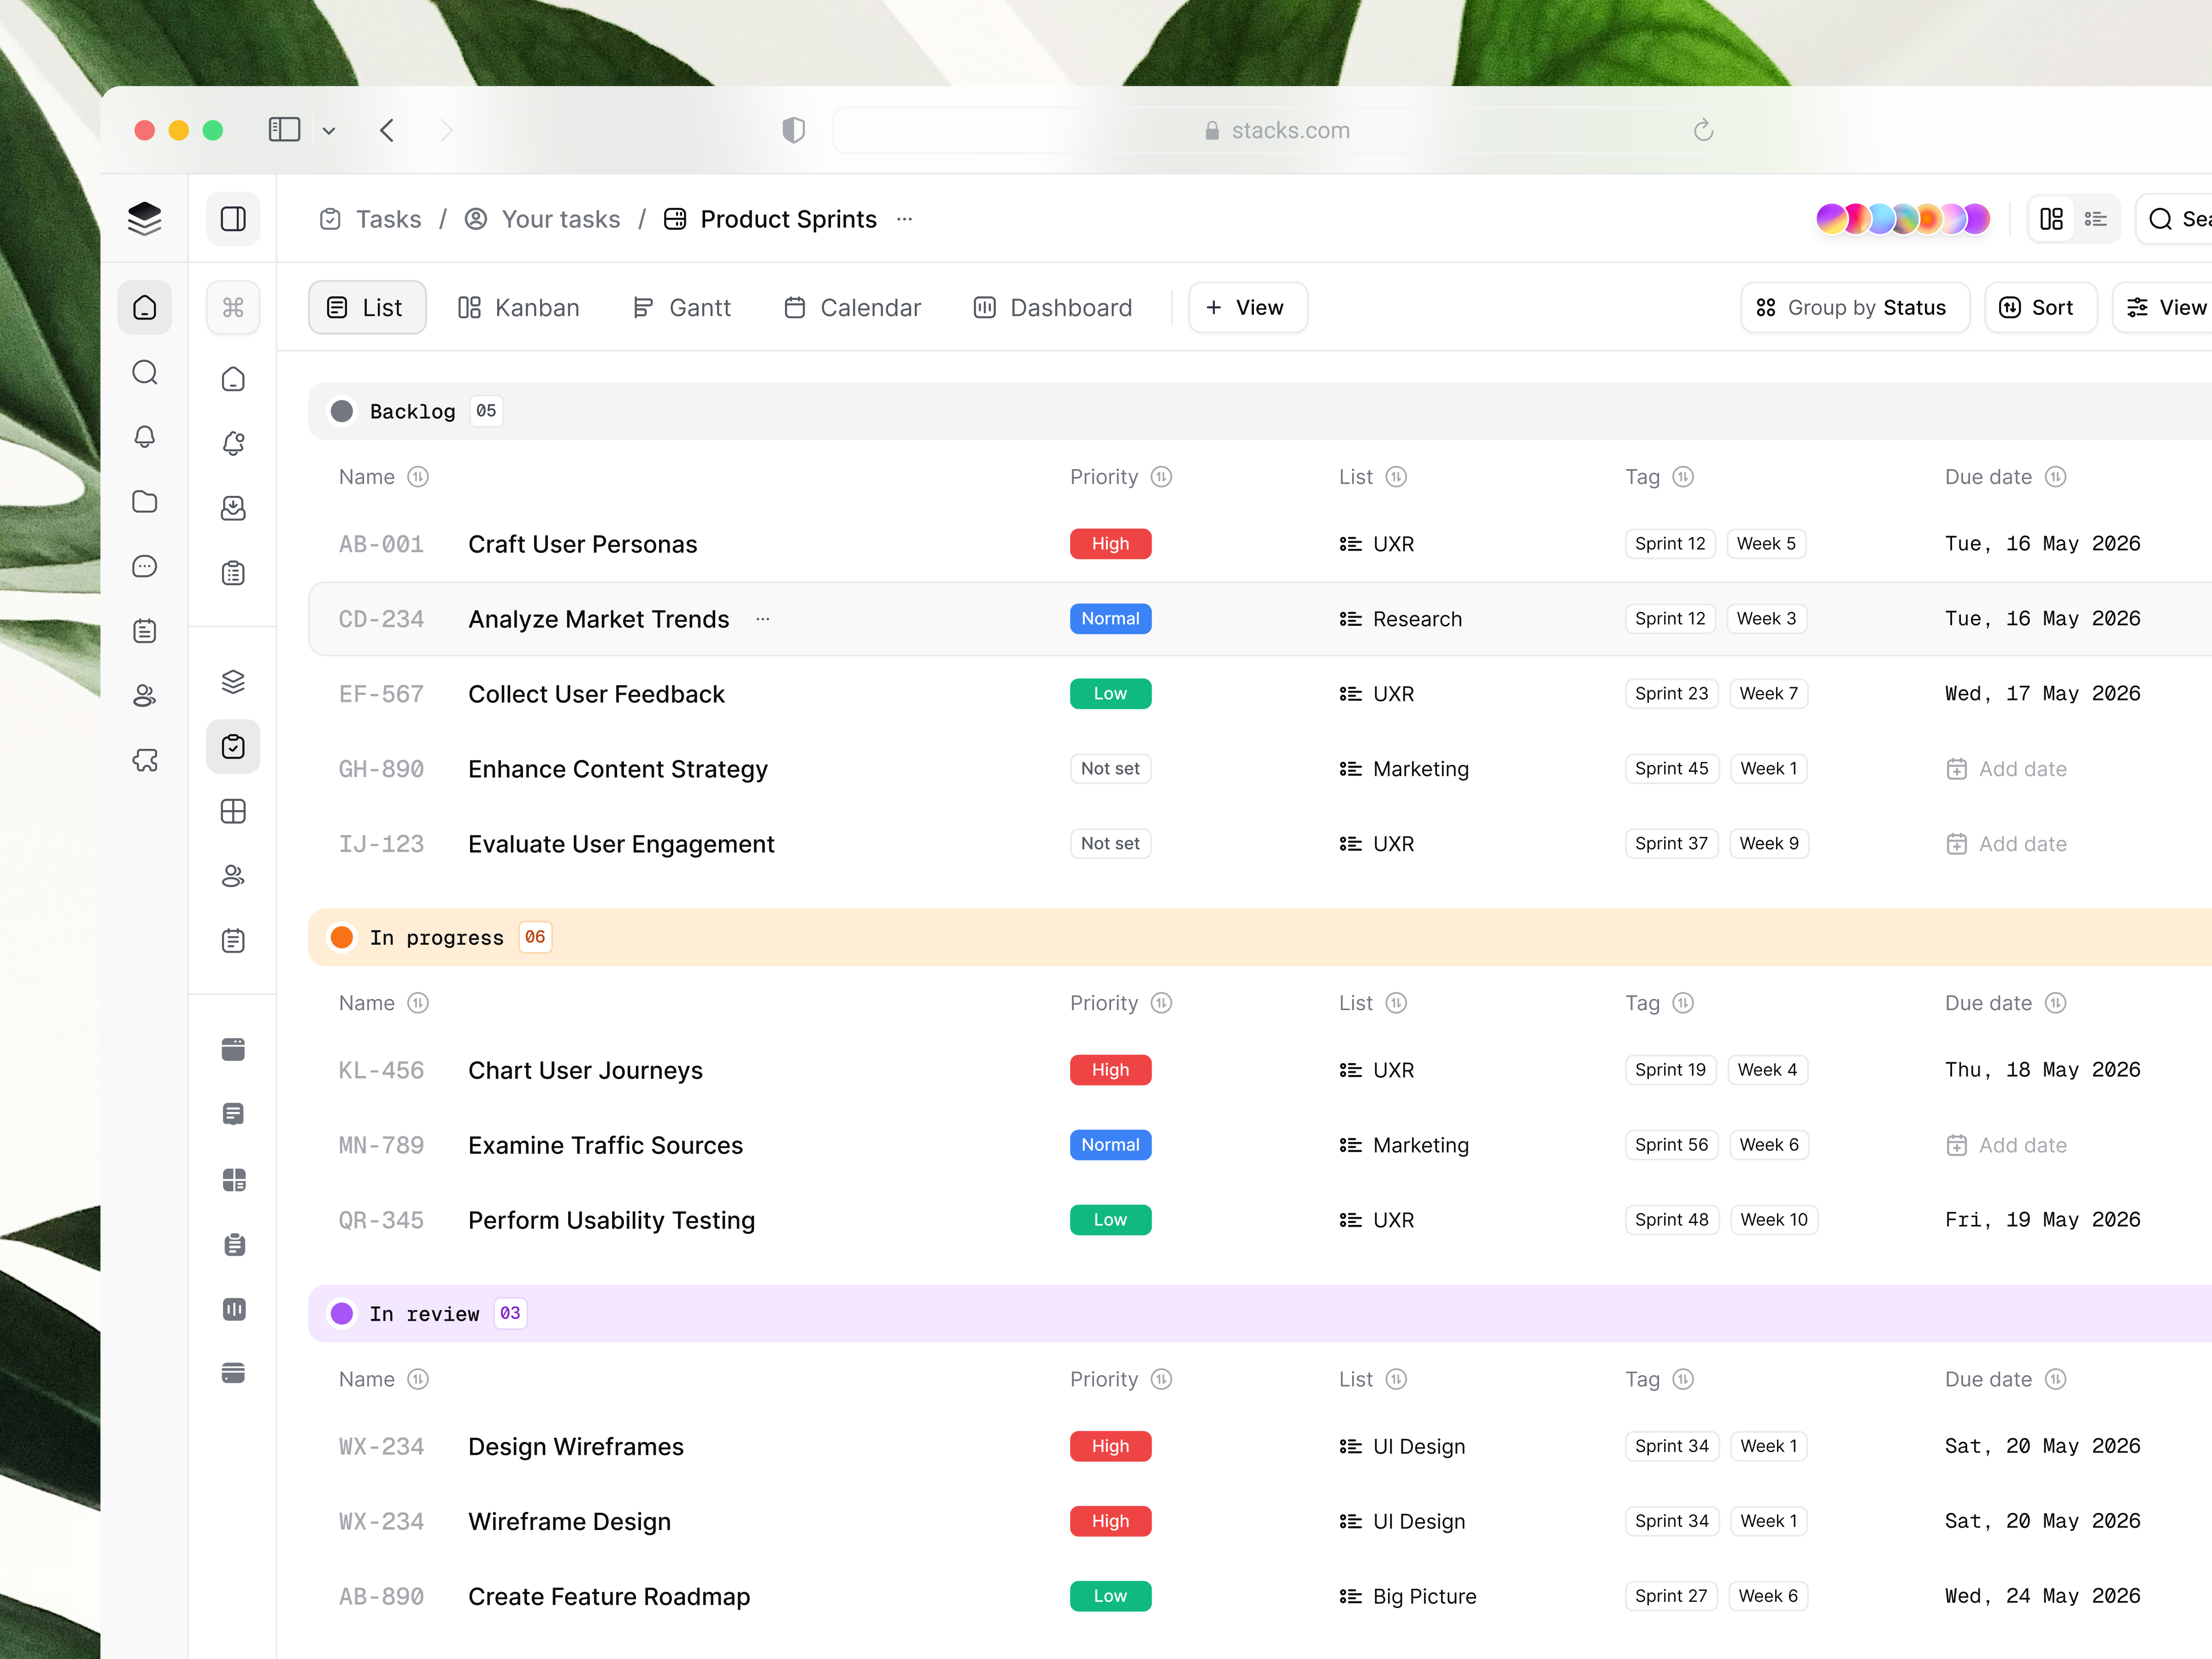
Task: Open the inbox tray icon
Action: click(233, 508)
